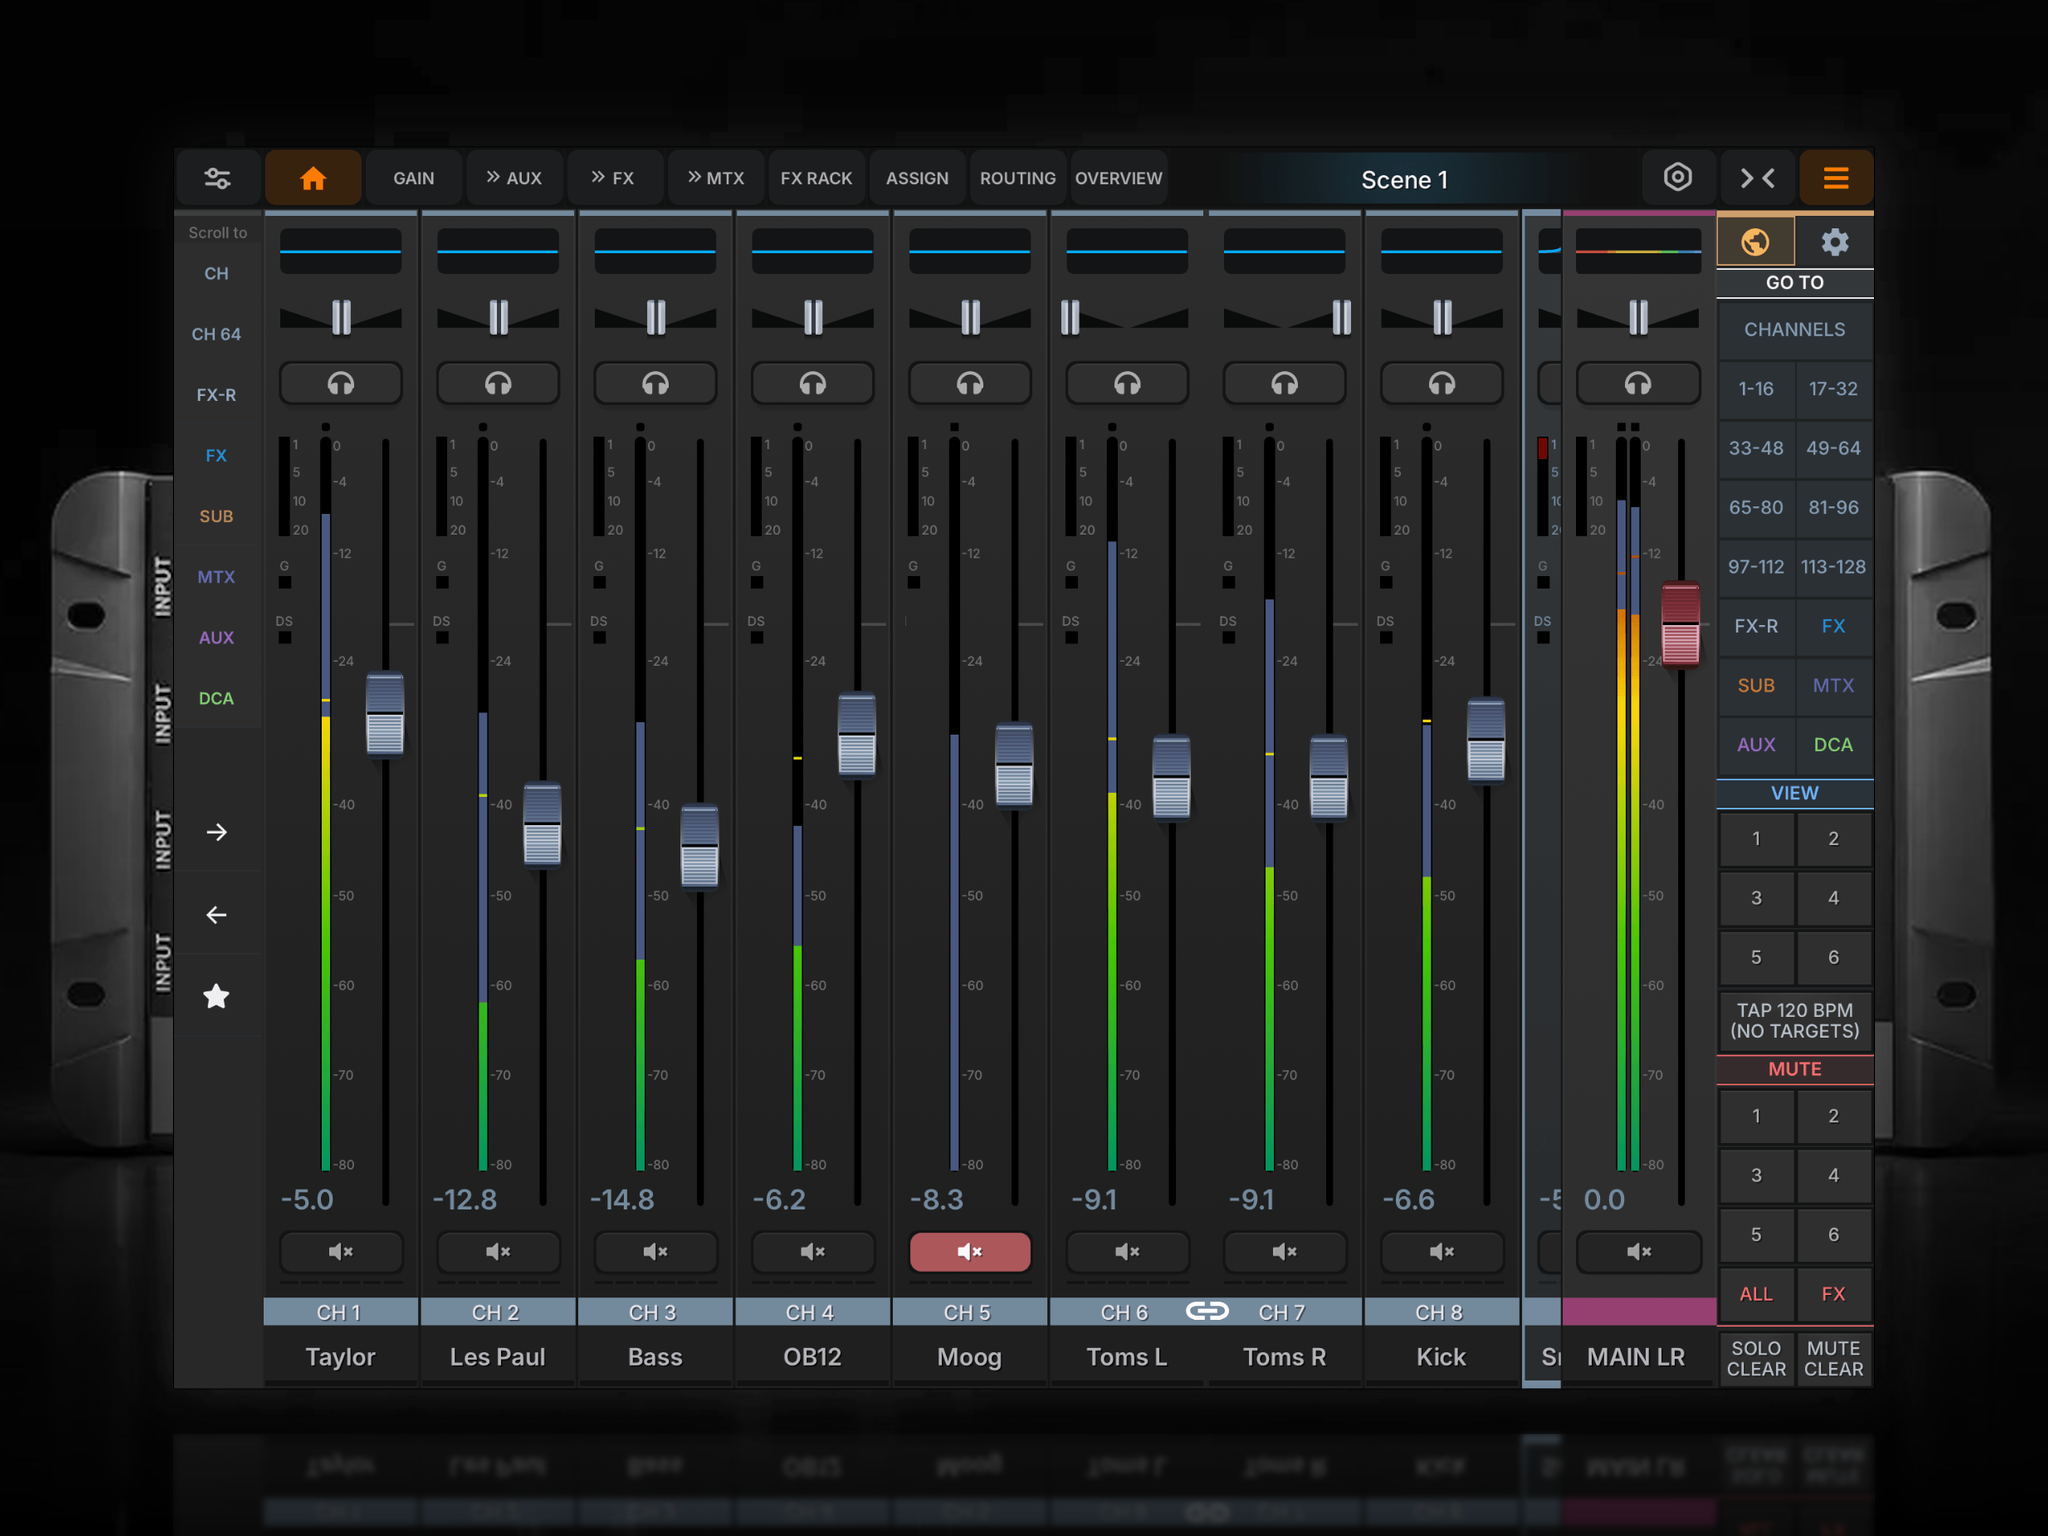Image resolution: width=2048 pixels, height=1536 pixels.
Task: Switch to the FX RACK tab
Action: pos(816,178)
